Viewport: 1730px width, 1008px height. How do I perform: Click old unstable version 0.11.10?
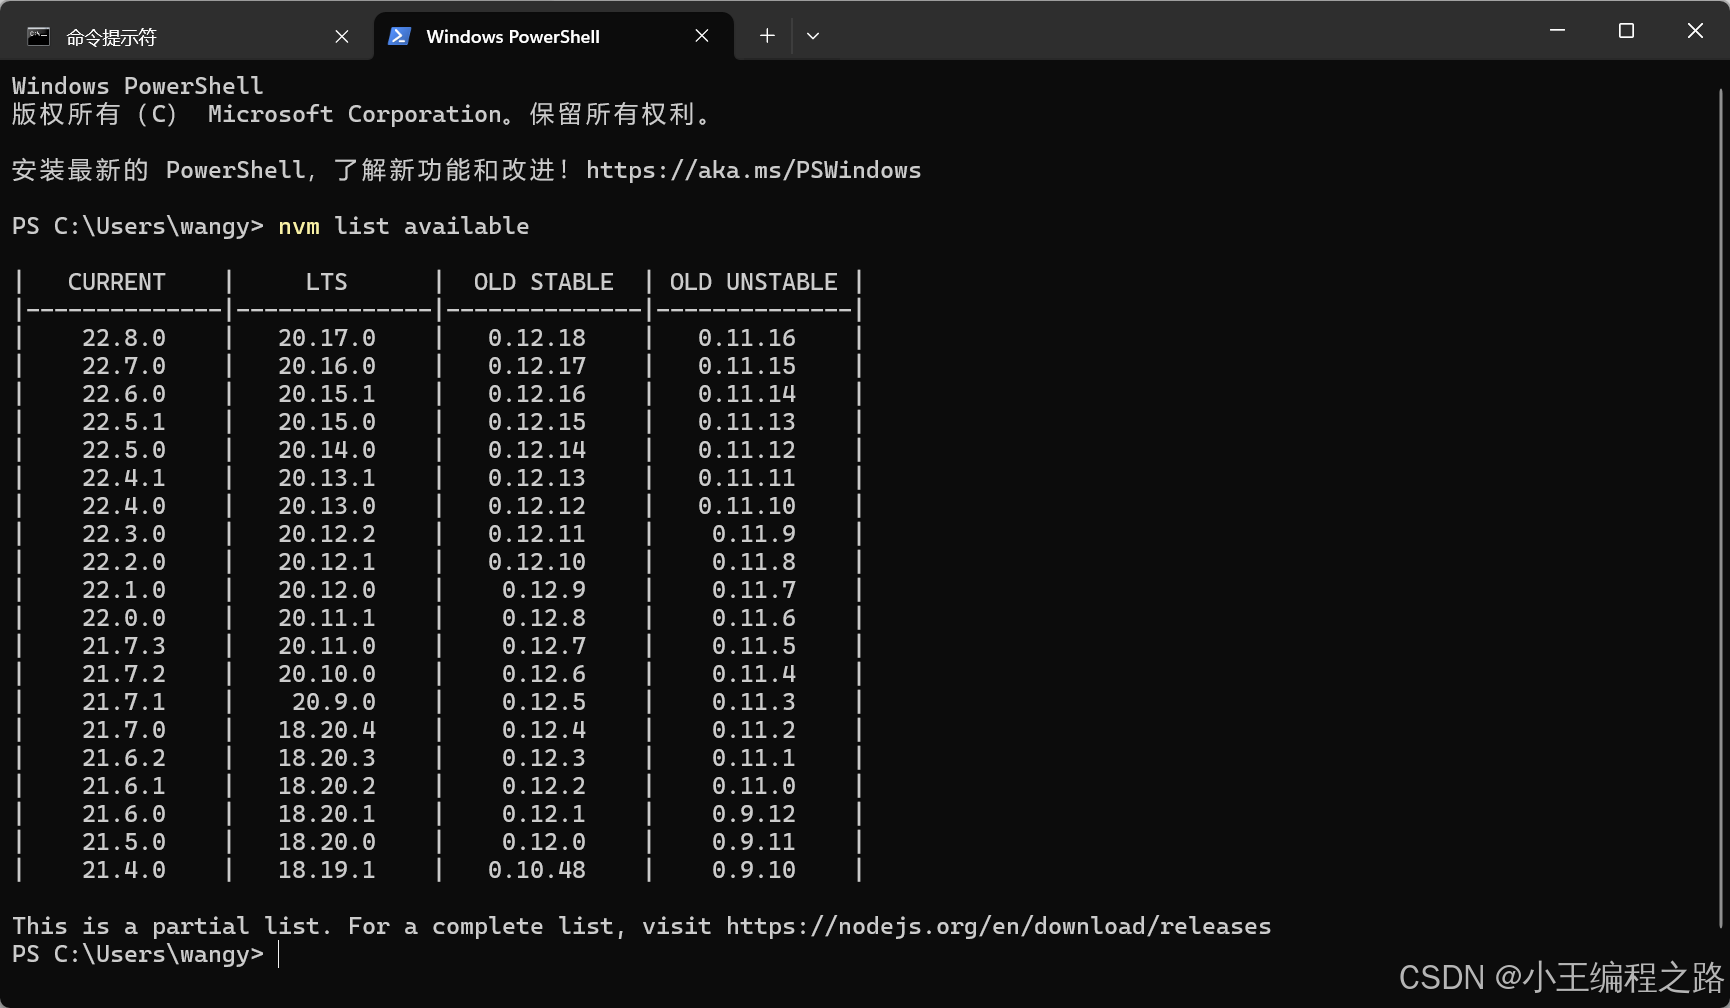[x=747, y=506]
